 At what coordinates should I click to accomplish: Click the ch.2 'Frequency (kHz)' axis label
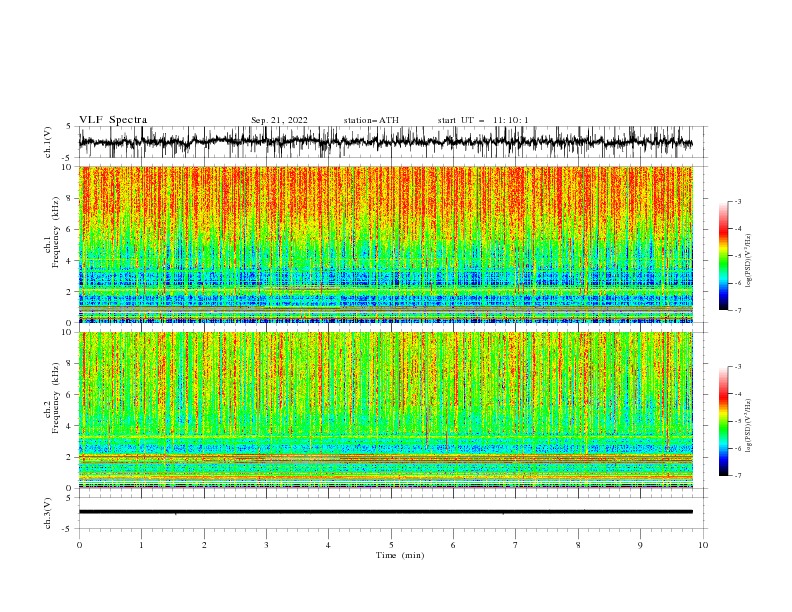(56, 398)
